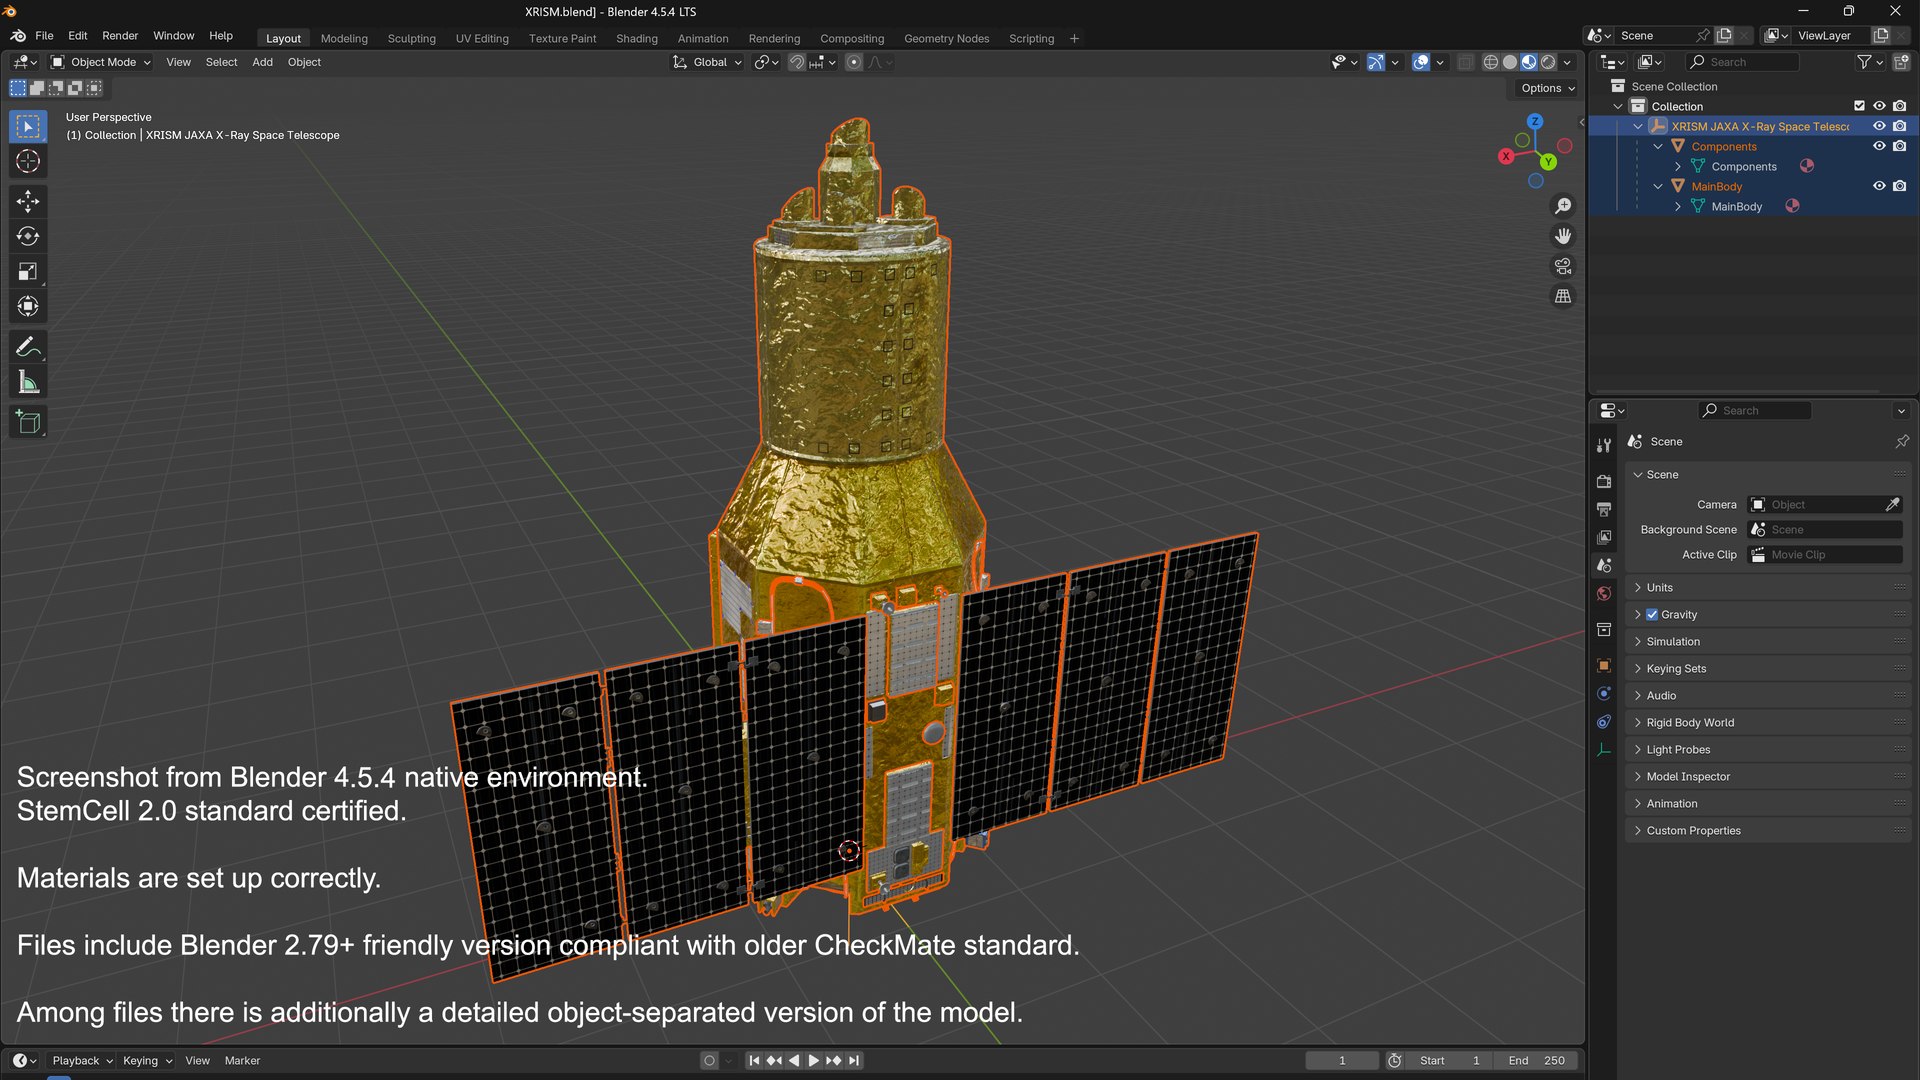The image size is (1920, 1080).
Task: Switch to Geometry Nodes workspace tab
Action: pyautogui.click(x=946, y=39)
